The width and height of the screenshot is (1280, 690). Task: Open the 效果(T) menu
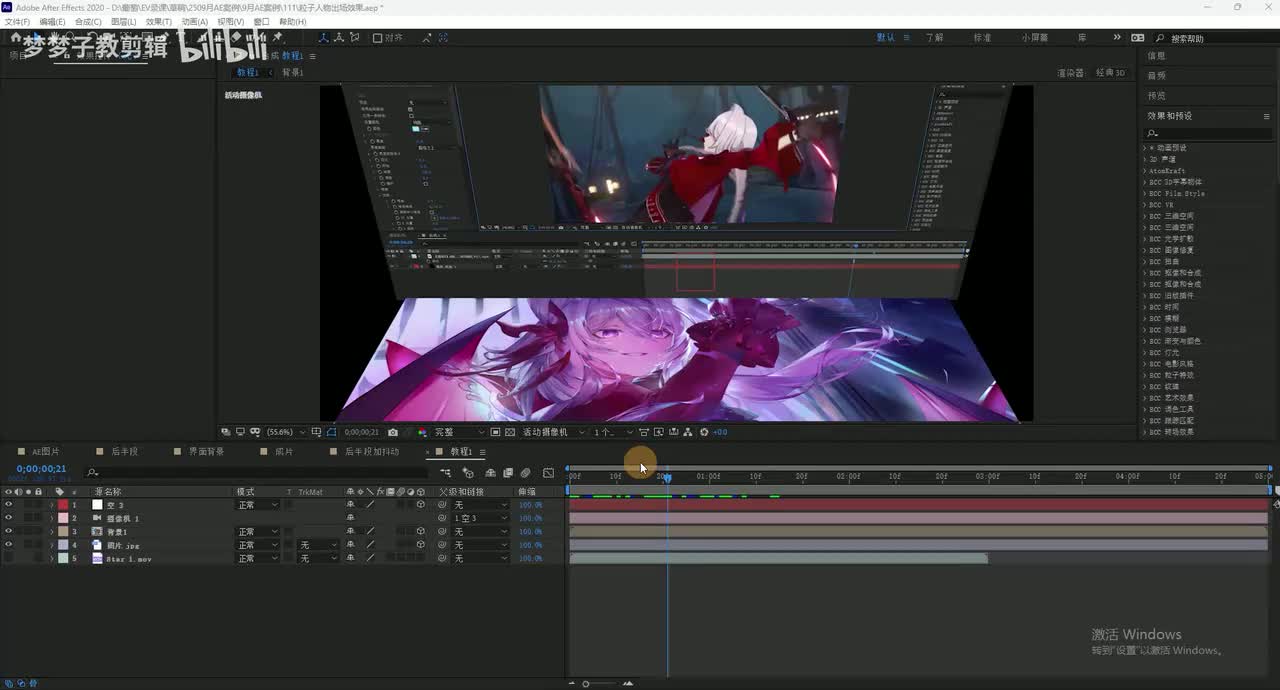159,21
